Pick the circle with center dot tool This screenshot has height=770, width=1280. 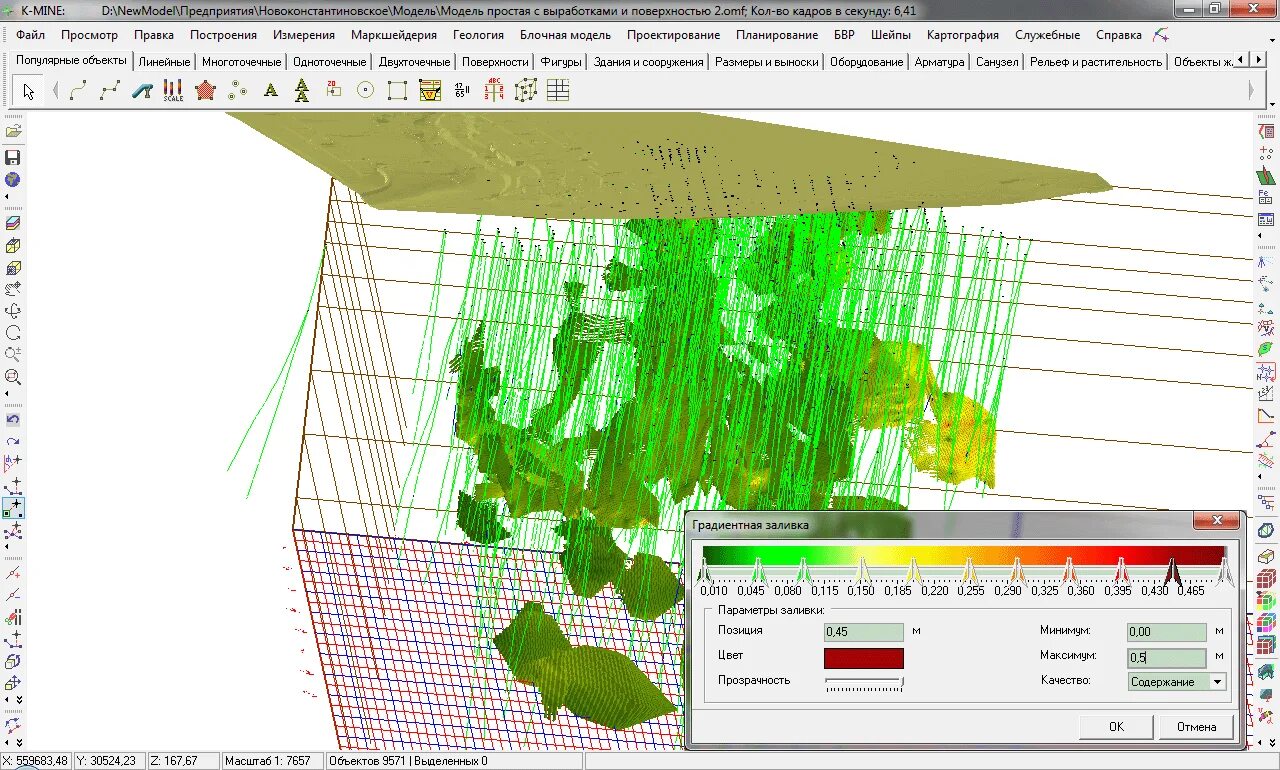365,91
